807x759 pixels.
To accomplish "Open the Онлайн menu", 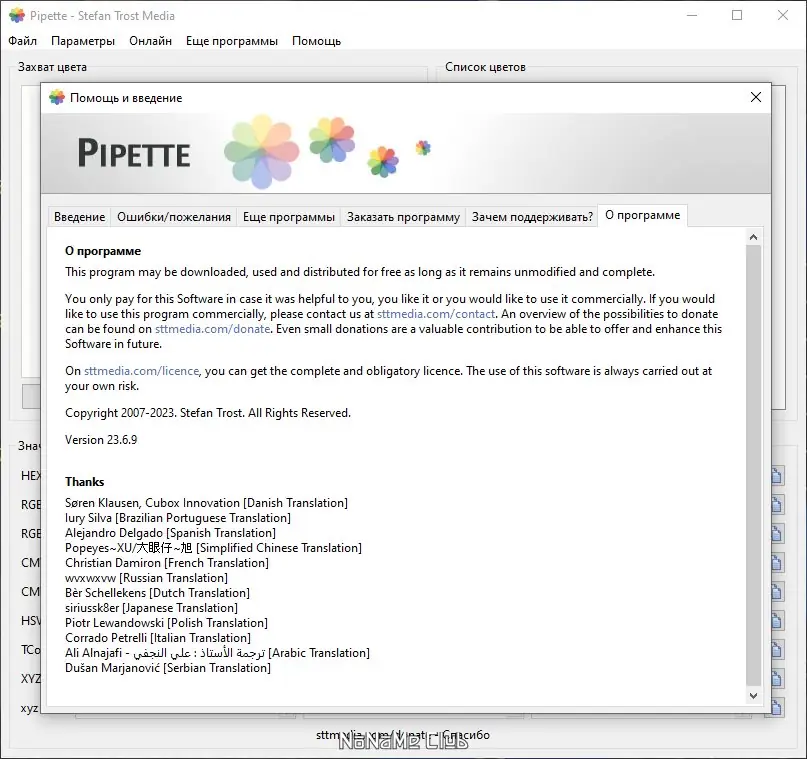I will (150, 41).
